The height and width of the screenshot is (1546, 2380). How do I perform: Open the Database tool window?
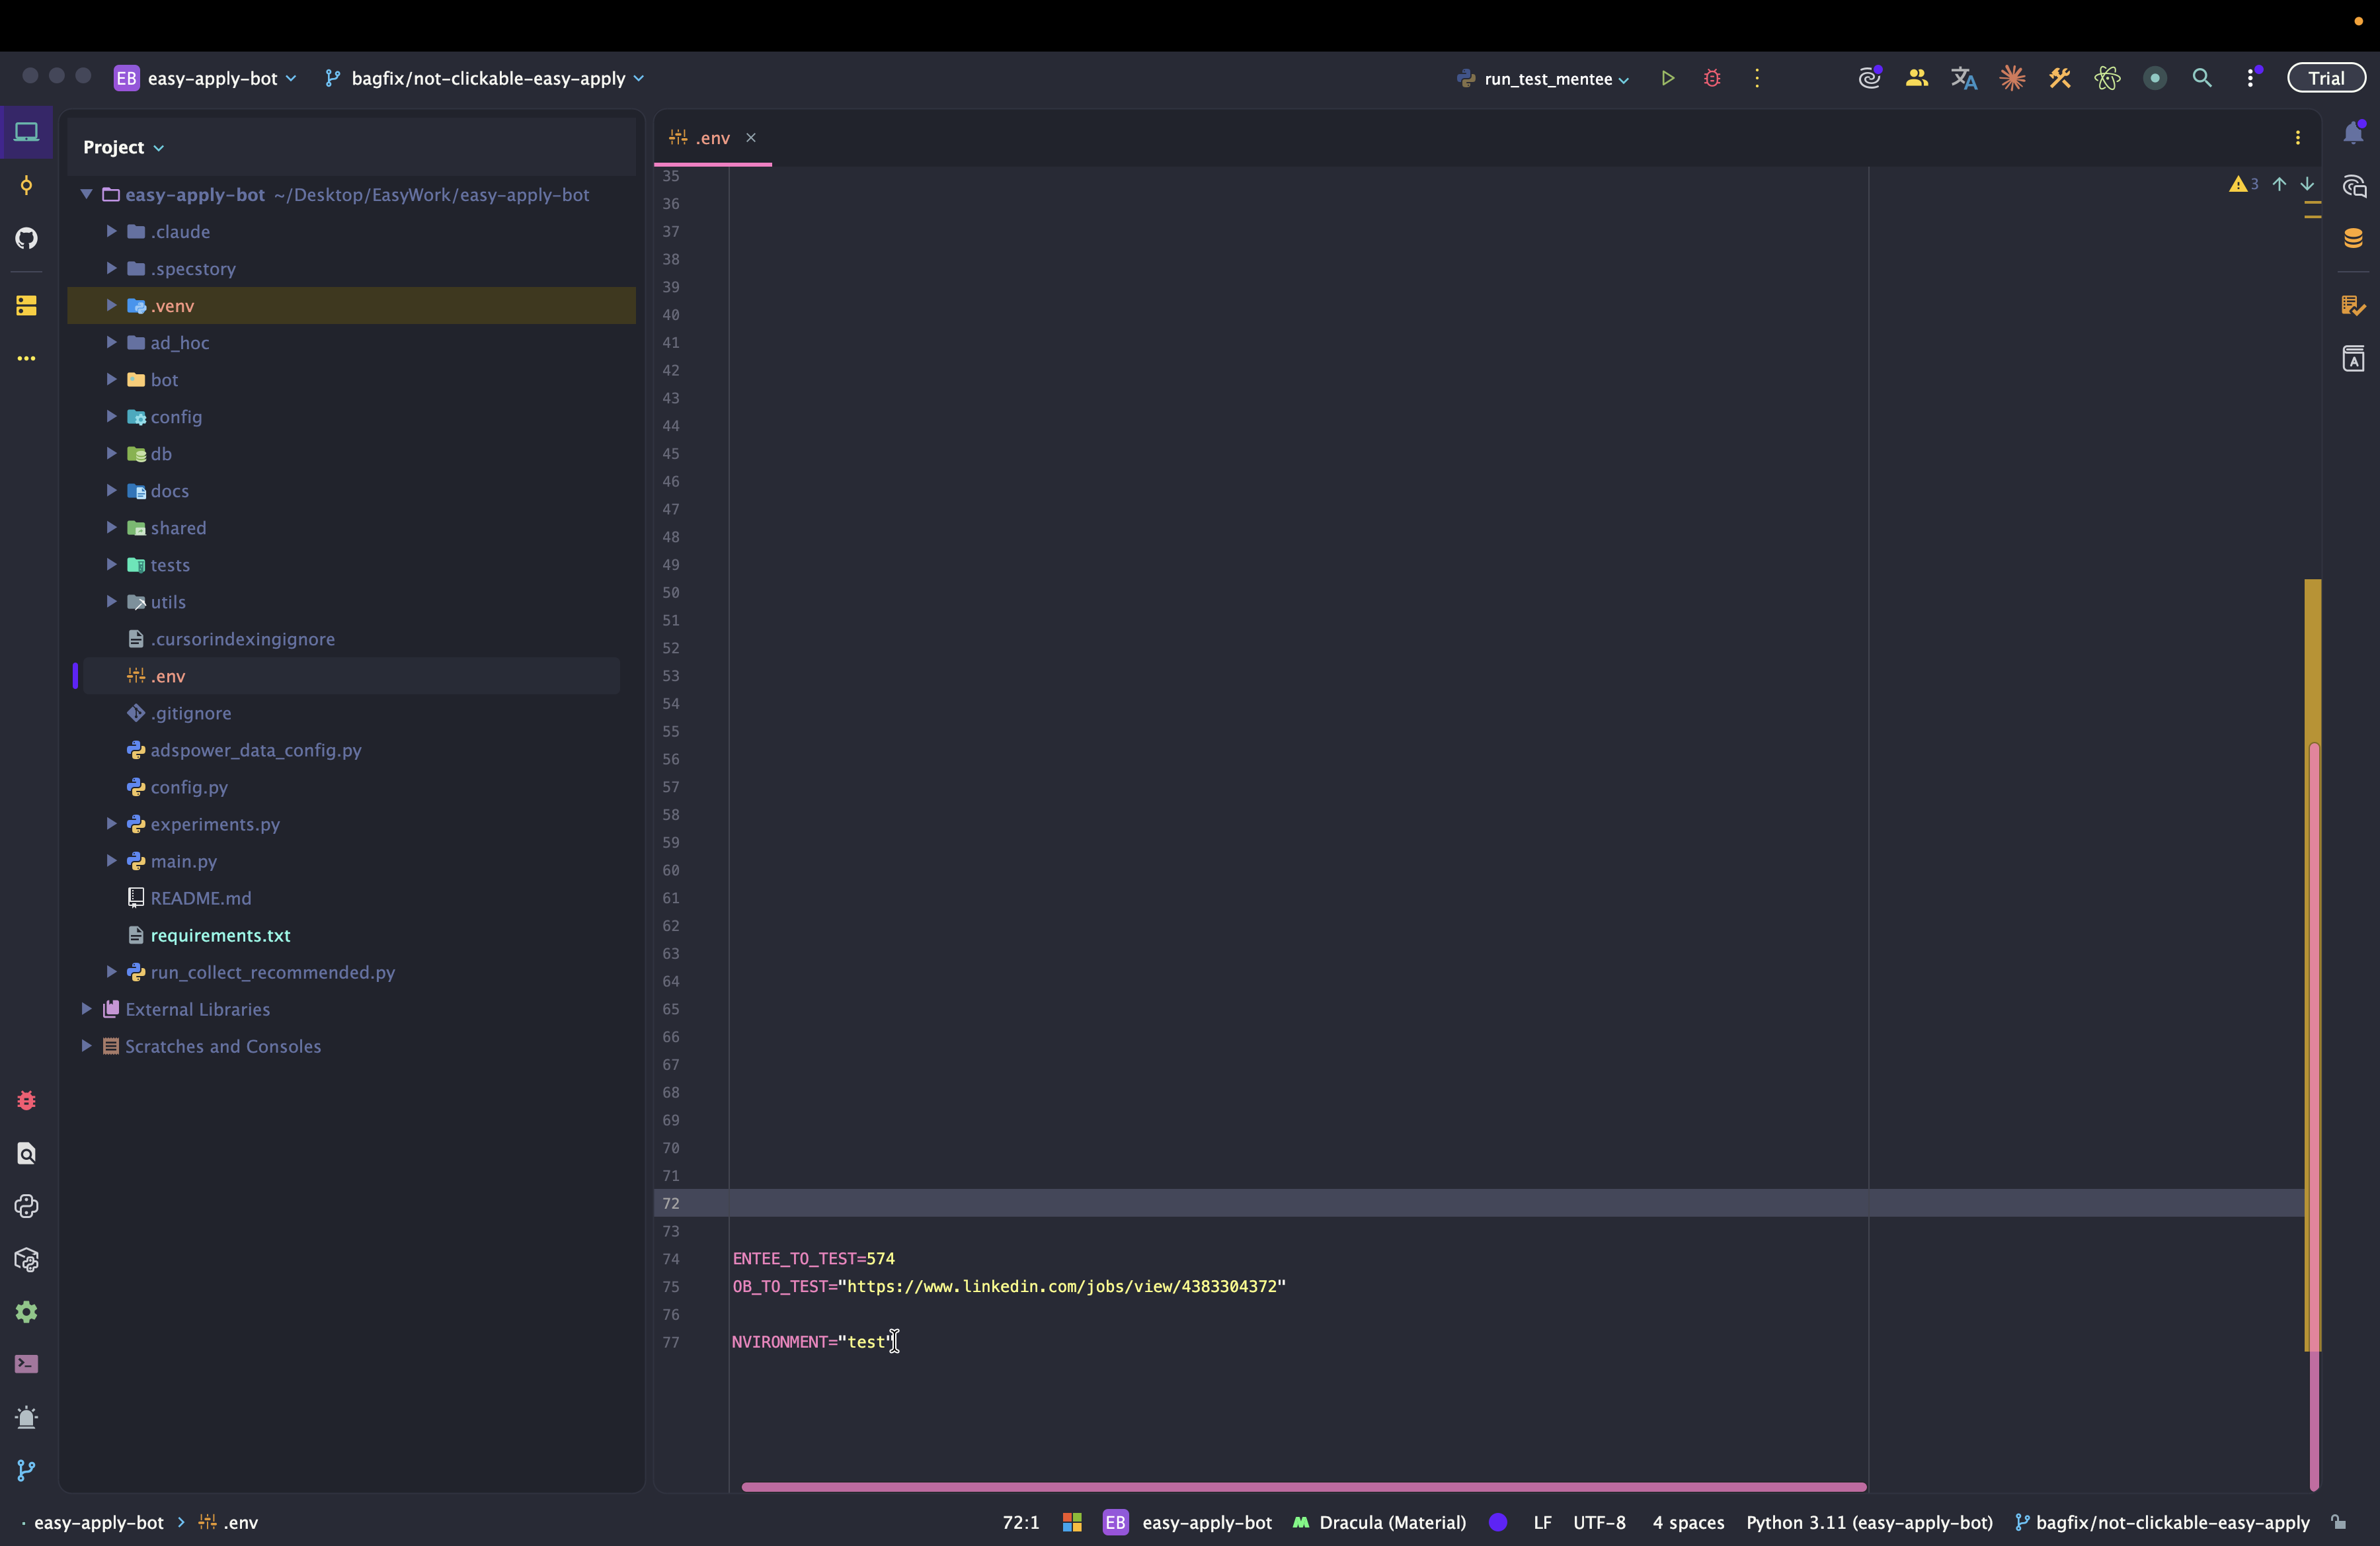[2353, 238]
